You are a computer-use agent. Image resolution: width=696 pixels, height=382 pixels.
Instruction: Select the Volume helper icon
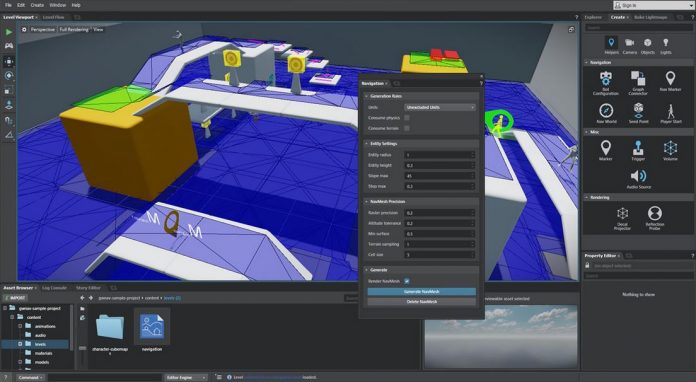coord(670,150)
